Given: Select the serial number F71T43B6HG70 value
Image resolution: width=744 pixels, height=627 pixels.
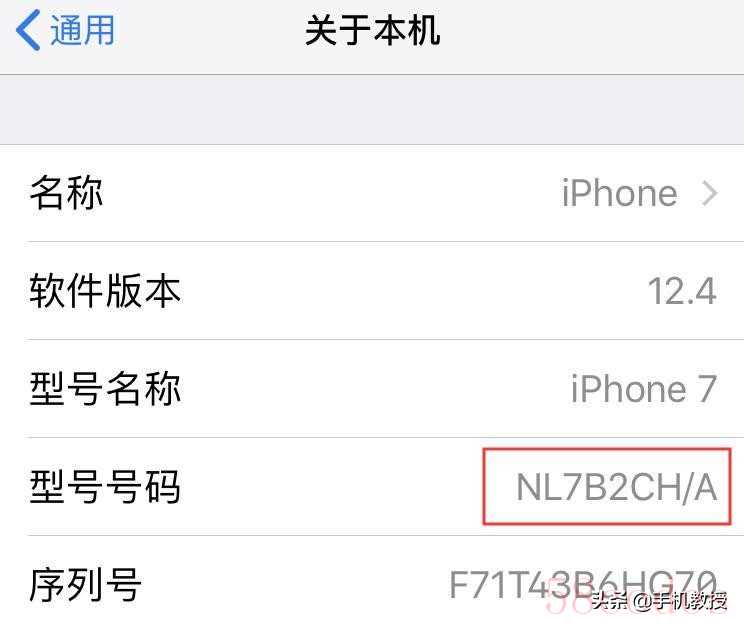Looking at the screenshot, I should 583,585.
